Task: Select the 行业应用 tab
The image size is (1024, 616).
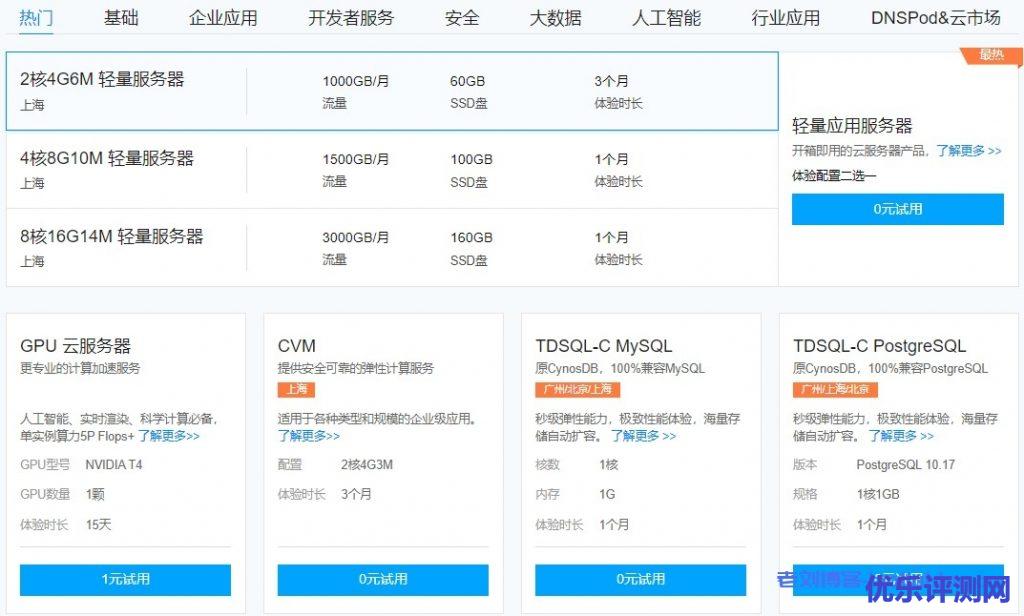Action: coord(785,18)
